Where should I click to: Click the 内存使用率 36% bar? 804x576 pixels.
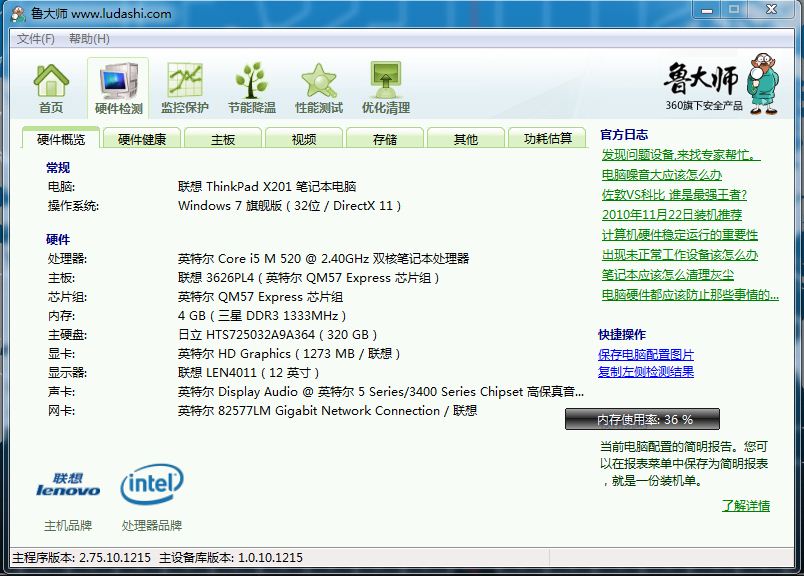tap(642, 420)
